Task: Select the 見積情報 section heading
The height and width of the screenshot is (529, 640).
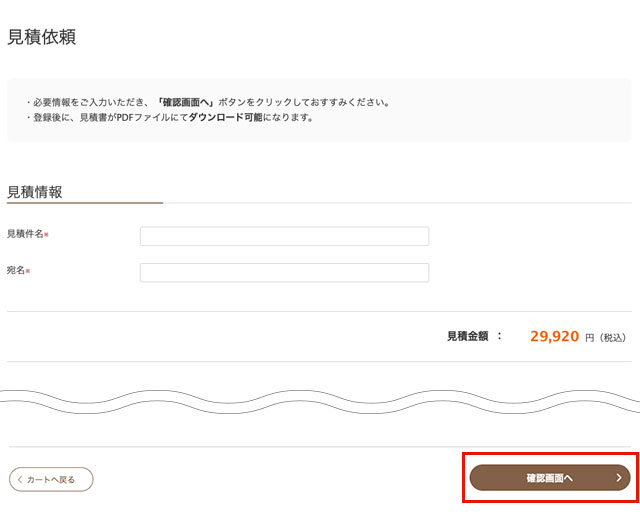Action: [x=35, y=192]
